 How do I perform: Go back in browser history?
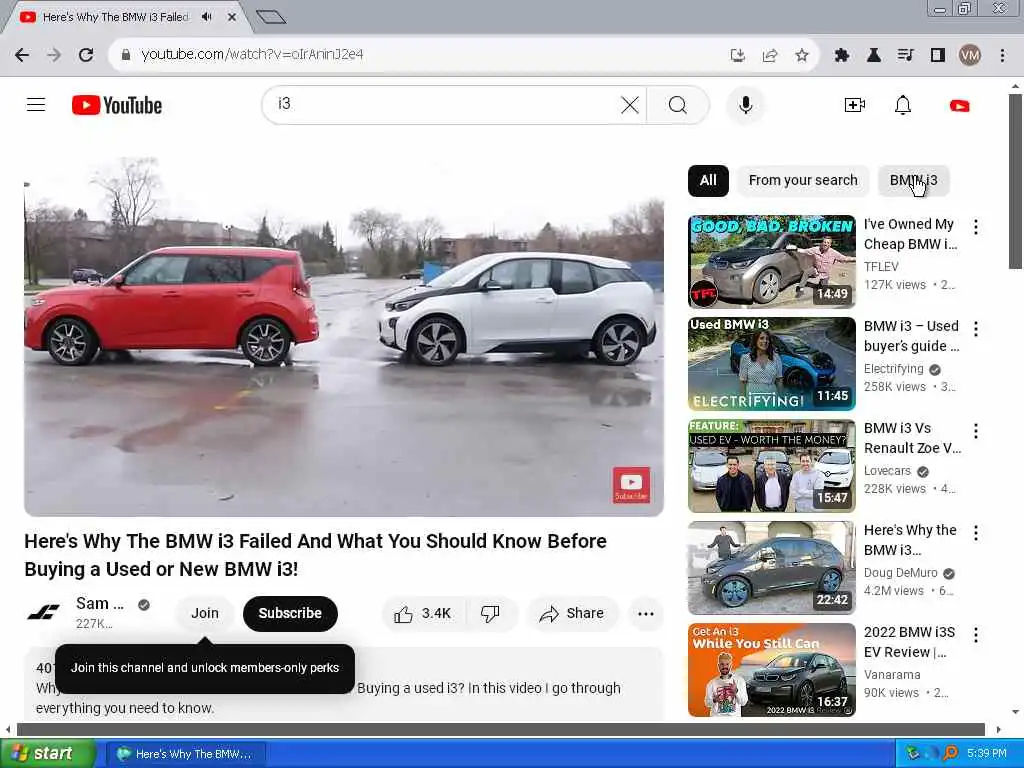22,55
